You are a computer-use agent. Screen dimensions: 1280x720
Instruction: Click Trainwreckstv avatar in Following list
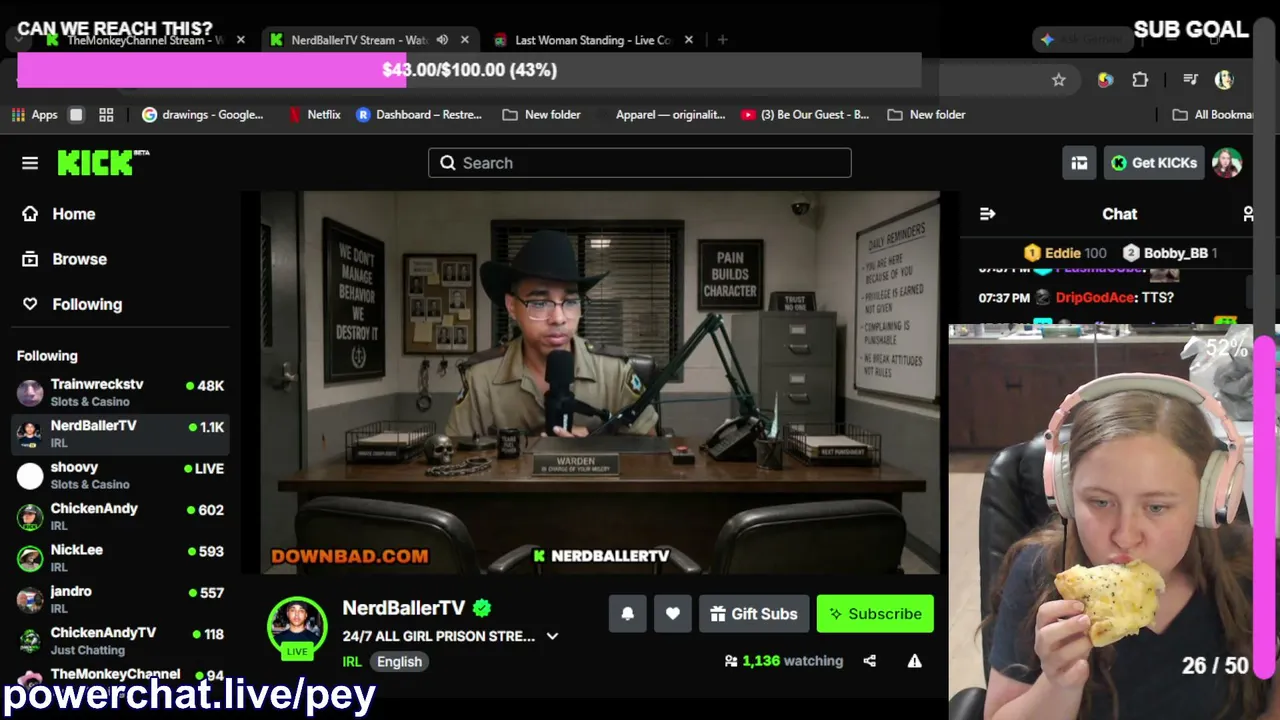[31, 392]
